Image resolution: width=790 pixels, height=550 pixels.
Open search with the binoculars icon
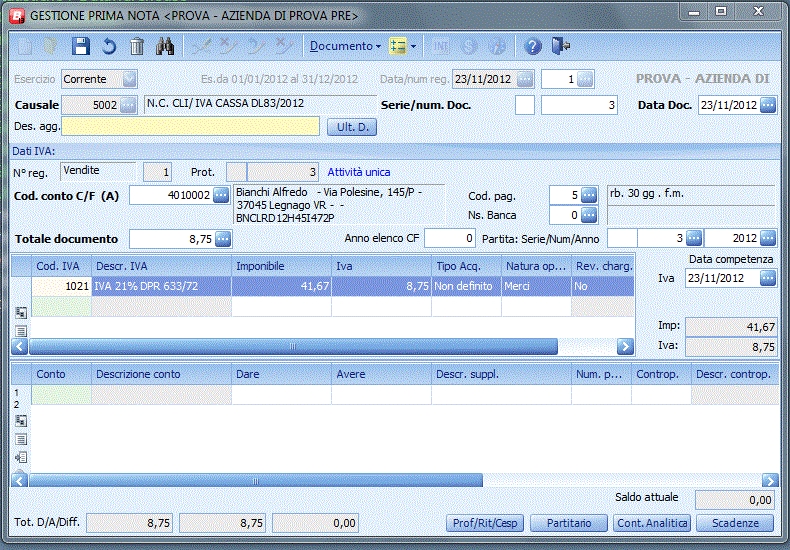pyautogui.click(x=166, y=47)
